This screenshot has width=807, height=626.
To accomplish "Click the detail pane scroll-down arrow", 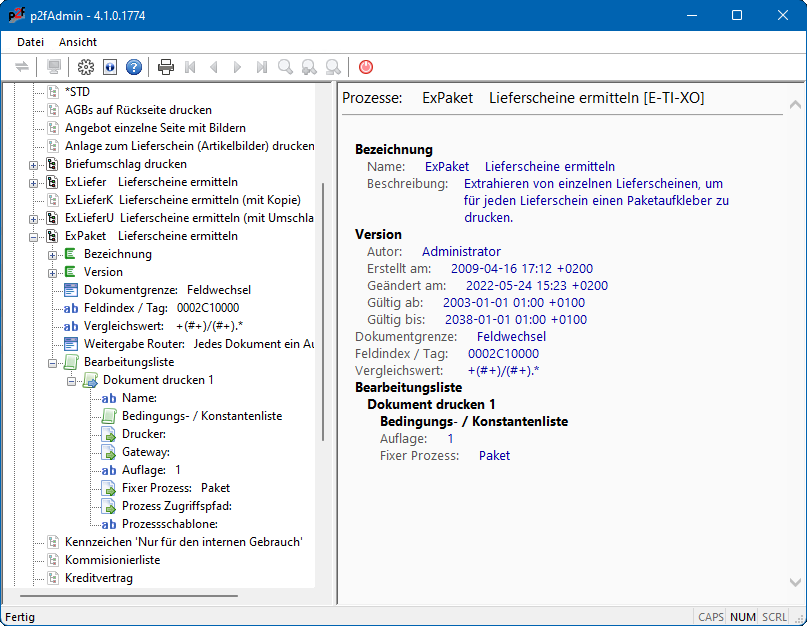I will click(x=794, y=582).
